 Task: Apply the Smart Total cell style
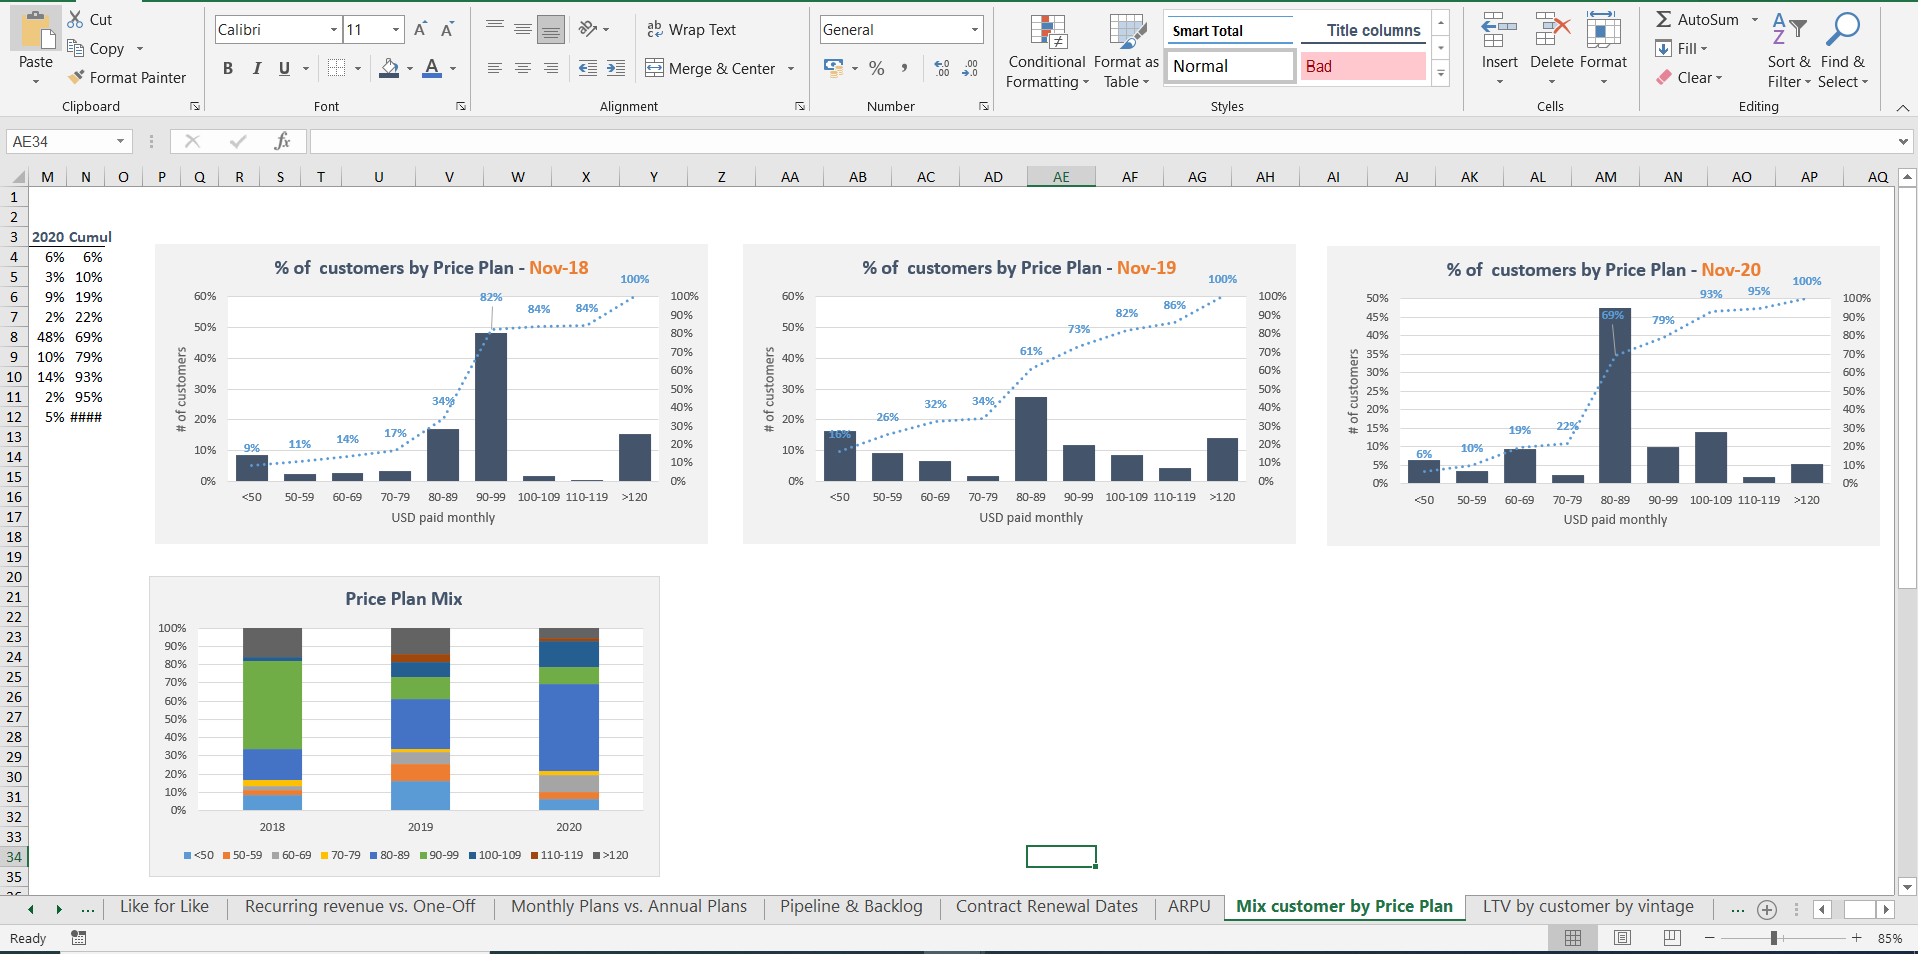click(x=1230, y=30)
